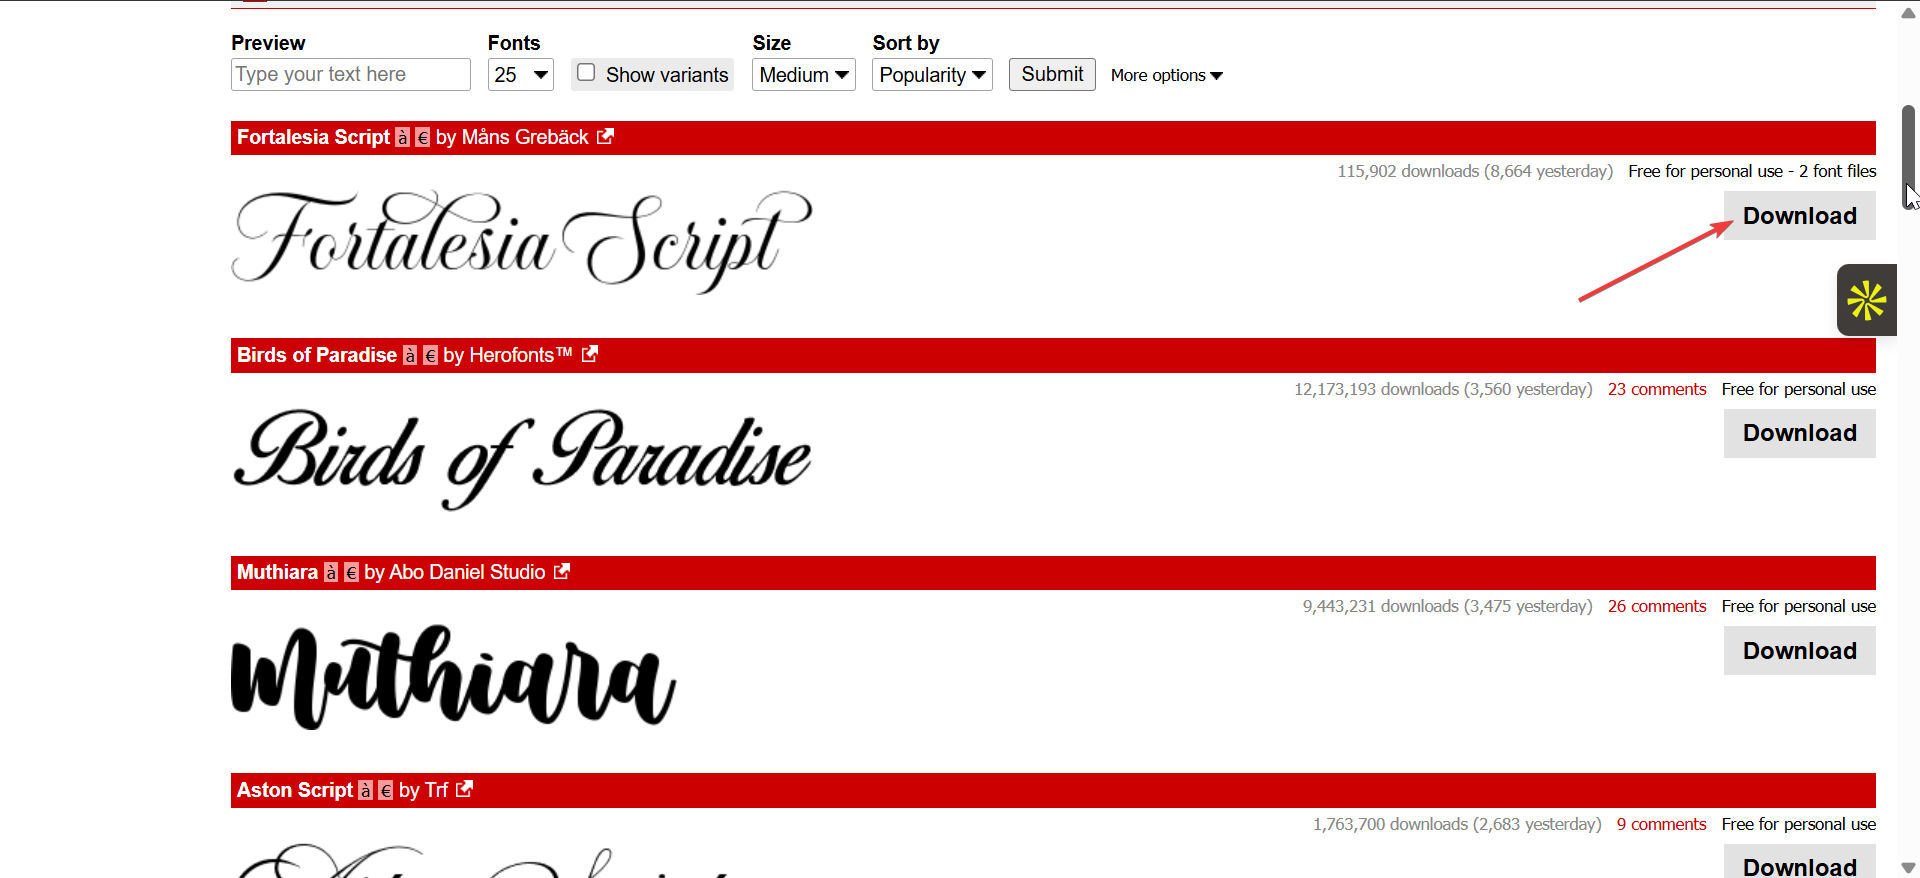
Task: Download Fortalesia Script font
Action: point(1800,216)
